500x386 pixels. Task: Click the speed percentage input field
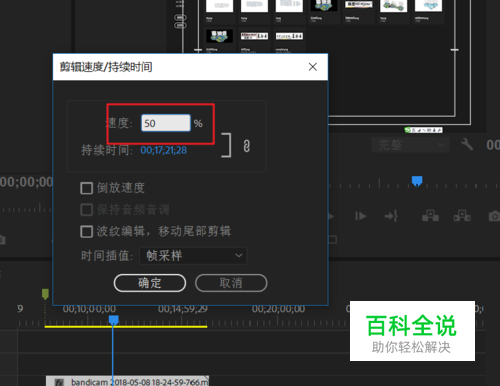pos(166,123)
